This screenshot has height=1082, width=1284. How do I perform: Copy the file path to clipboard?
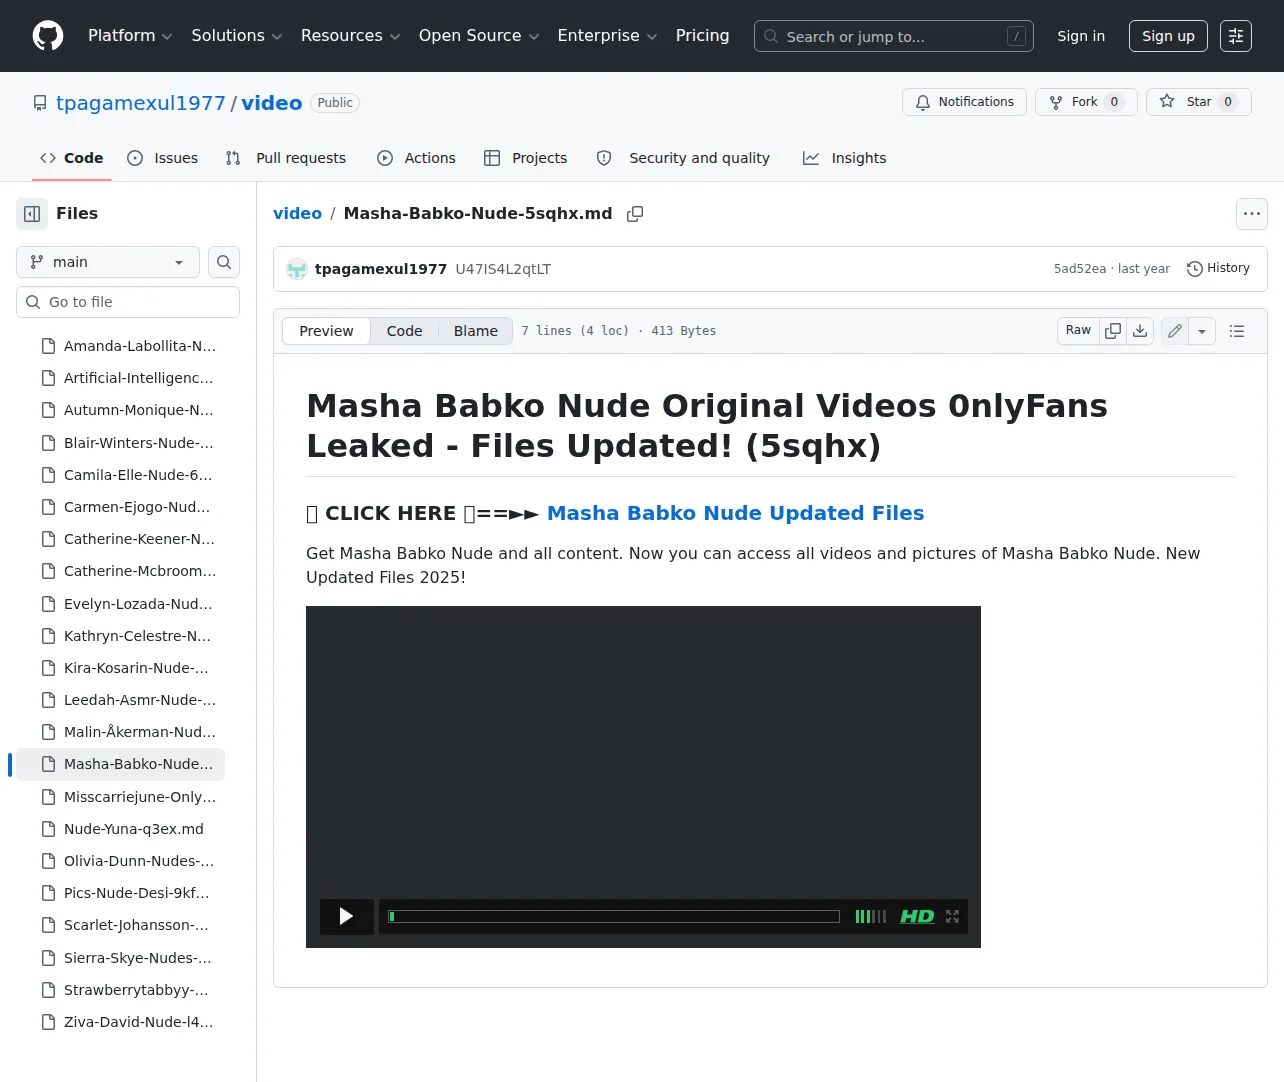pos(635,214)
